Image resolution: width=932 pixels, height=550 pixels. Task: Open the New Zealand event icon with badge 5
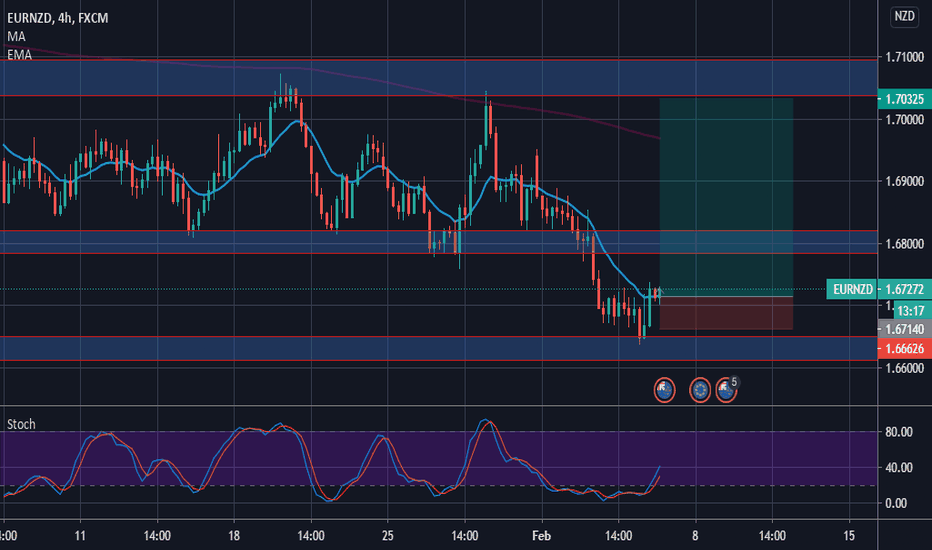pos(726,390)
